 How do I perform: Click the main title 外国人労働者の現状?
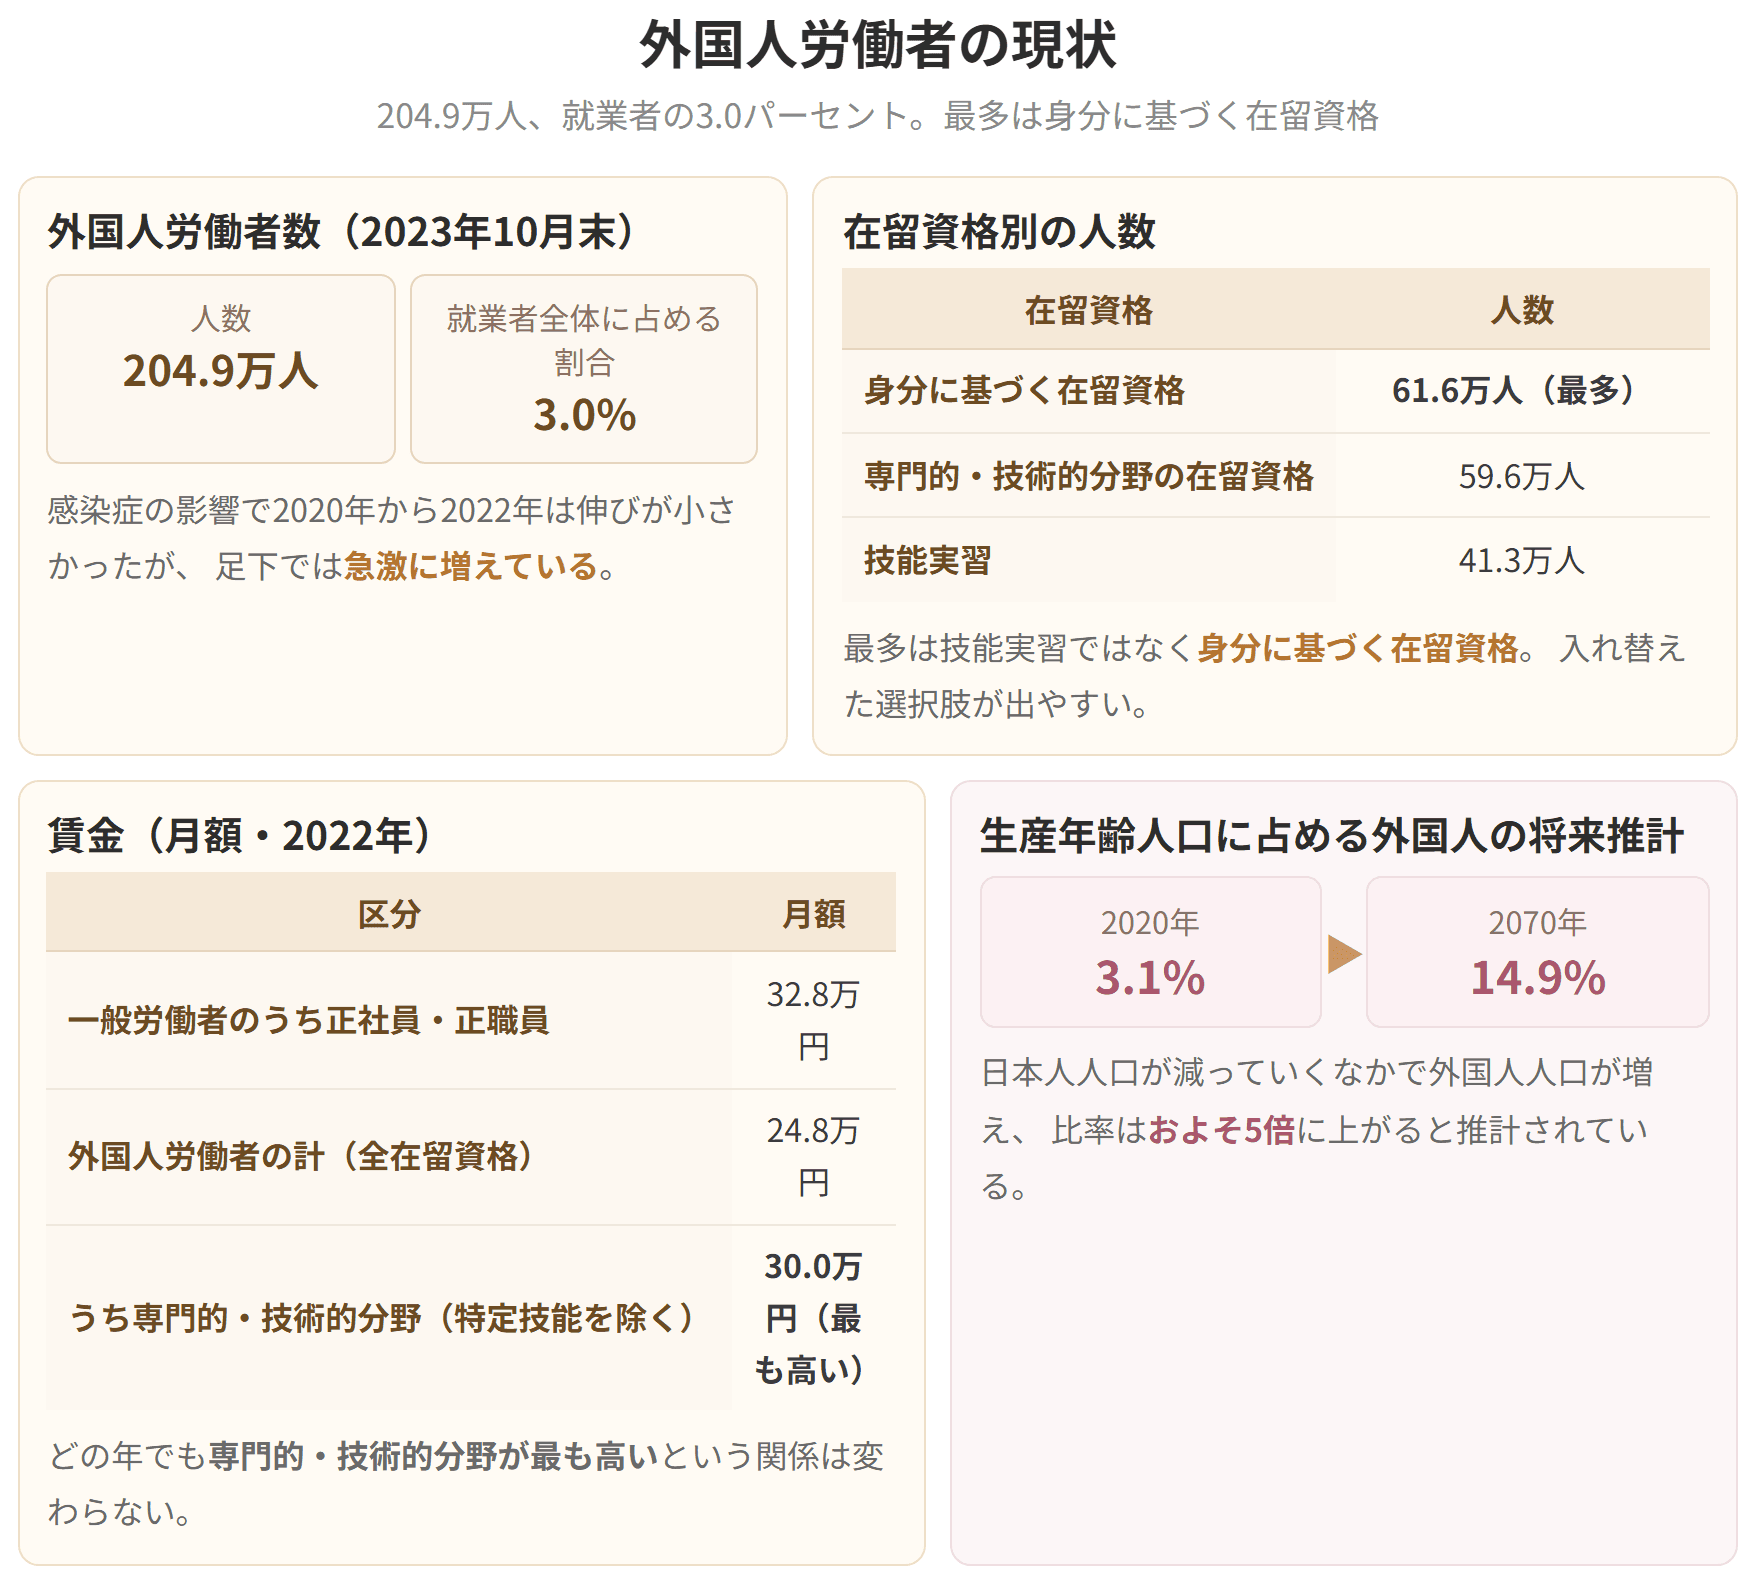(877, 46)
